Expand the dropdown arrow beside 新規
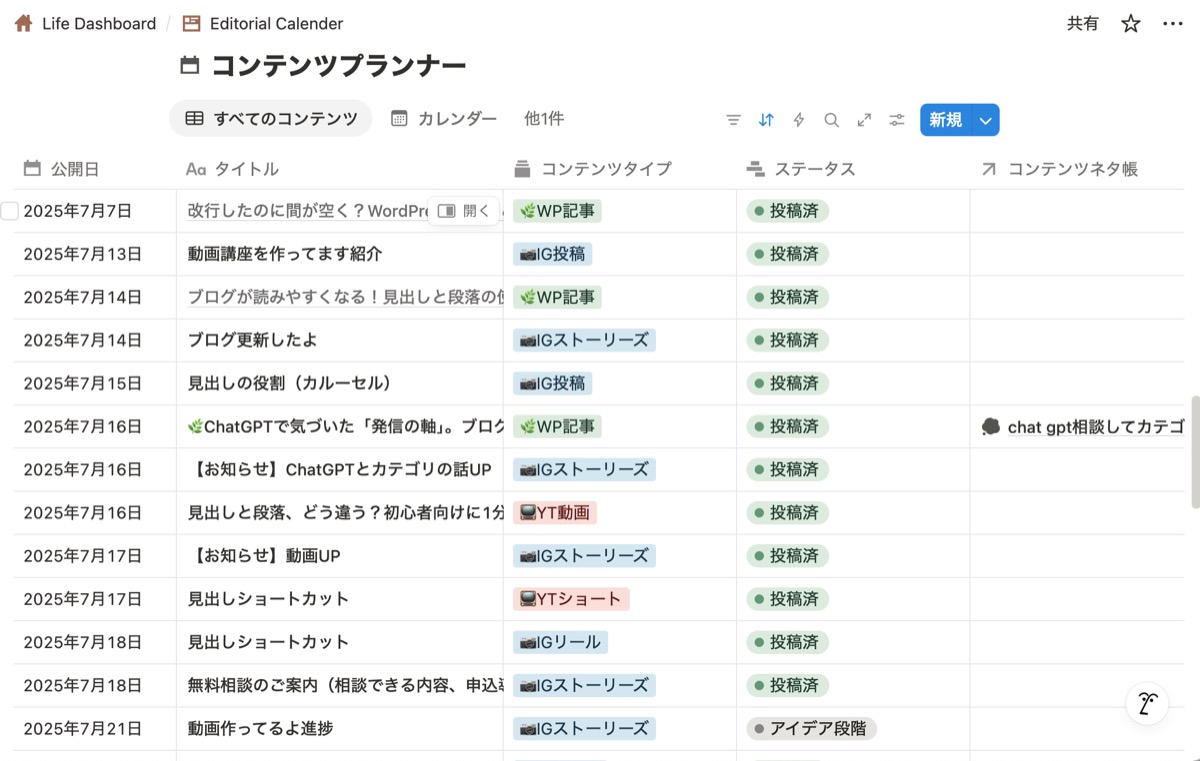Viewport: 1200px width, 761px height. tap(986, 120)
